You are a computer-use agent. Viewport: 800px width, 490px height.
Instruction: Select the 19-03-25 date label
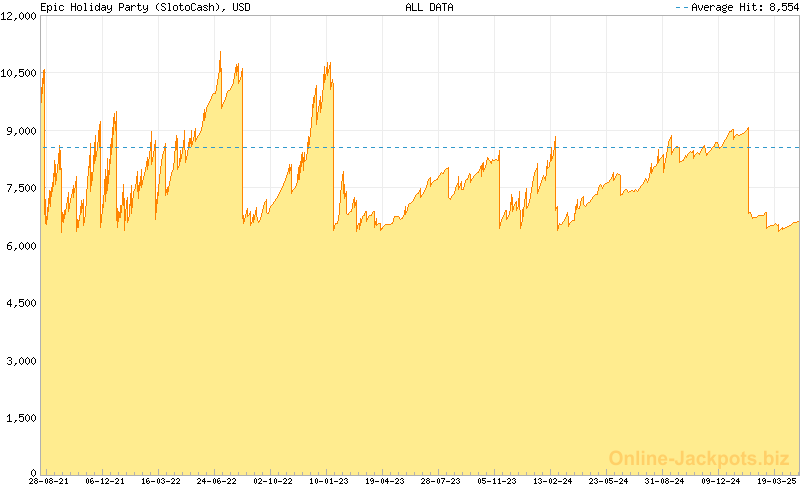tap(776, 481)
